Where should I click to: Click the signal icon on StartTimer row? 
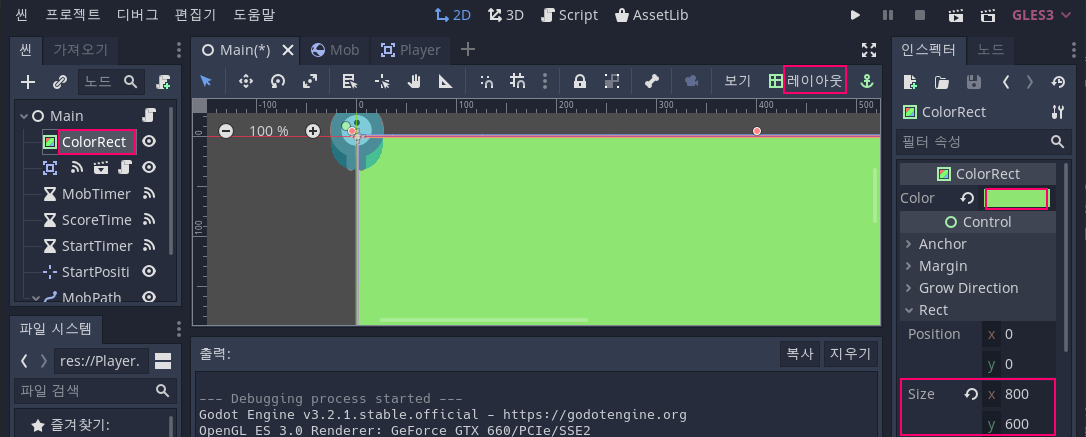[x=148, y=246]
